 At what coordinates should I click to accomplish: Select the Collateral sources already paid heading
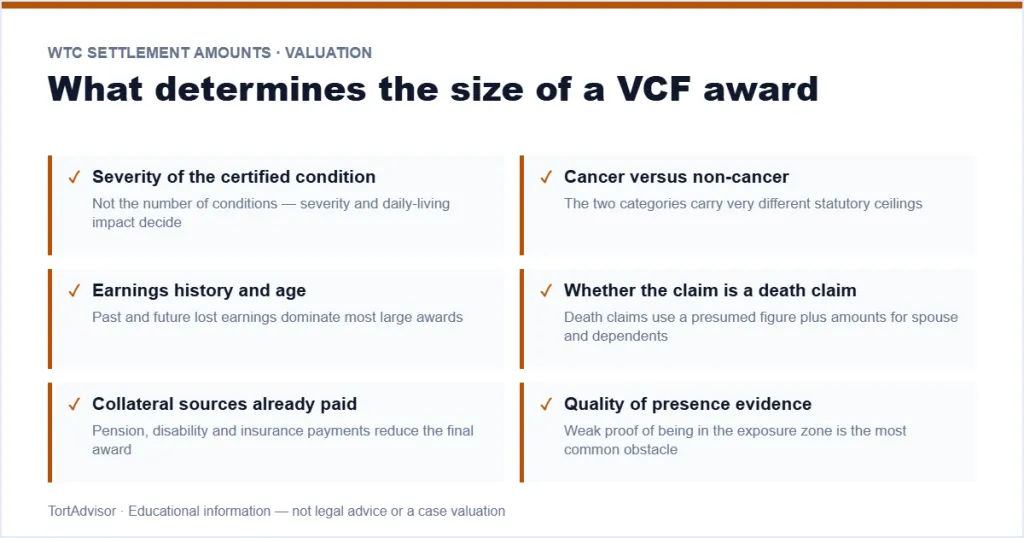tap(225, 404)
